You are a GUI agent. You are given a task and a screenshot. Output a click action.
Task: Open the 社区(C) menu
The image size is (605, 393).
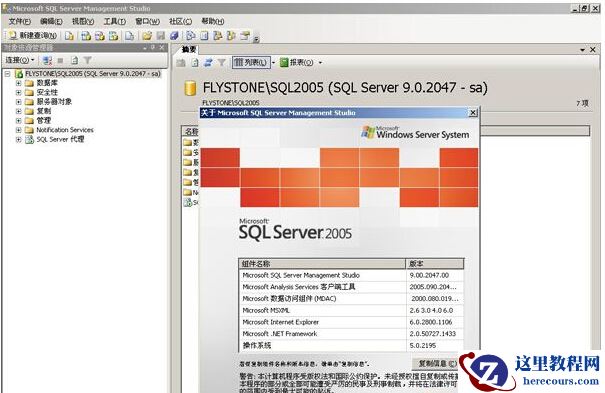pos(180,21)
